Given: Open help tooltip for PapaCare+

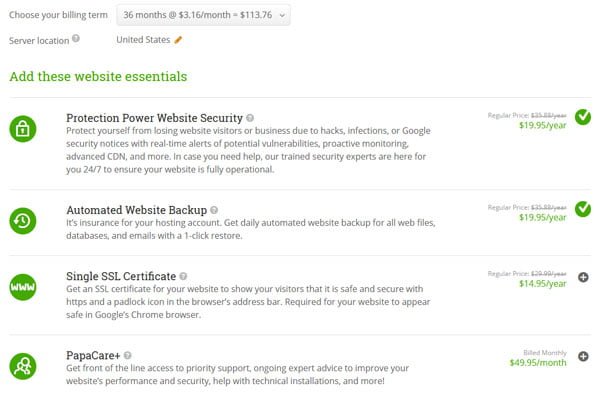Looking at the screenshot, I should (128, 355).
